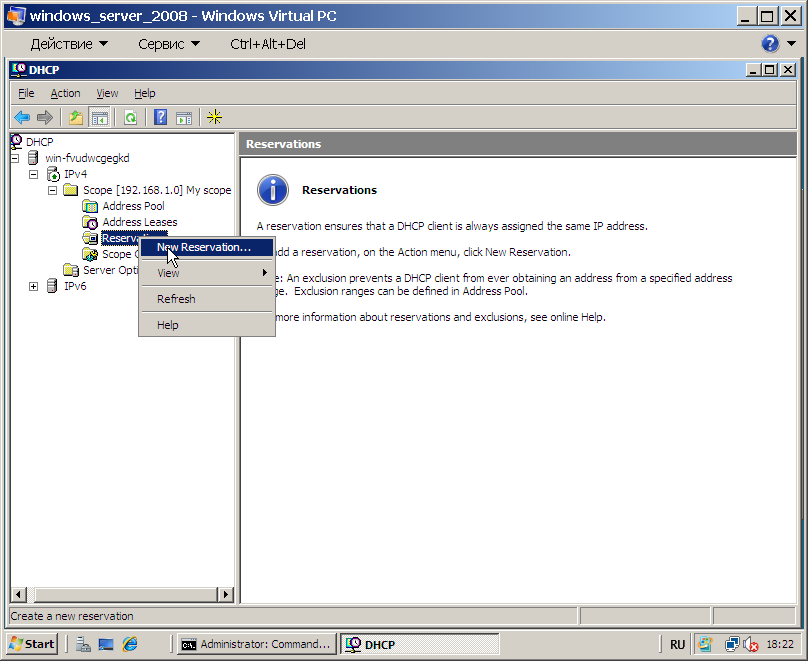Click the RU language indicator
Image resolution: width=808 pixels, height=661 pixels.
click(x=677, y=645)
